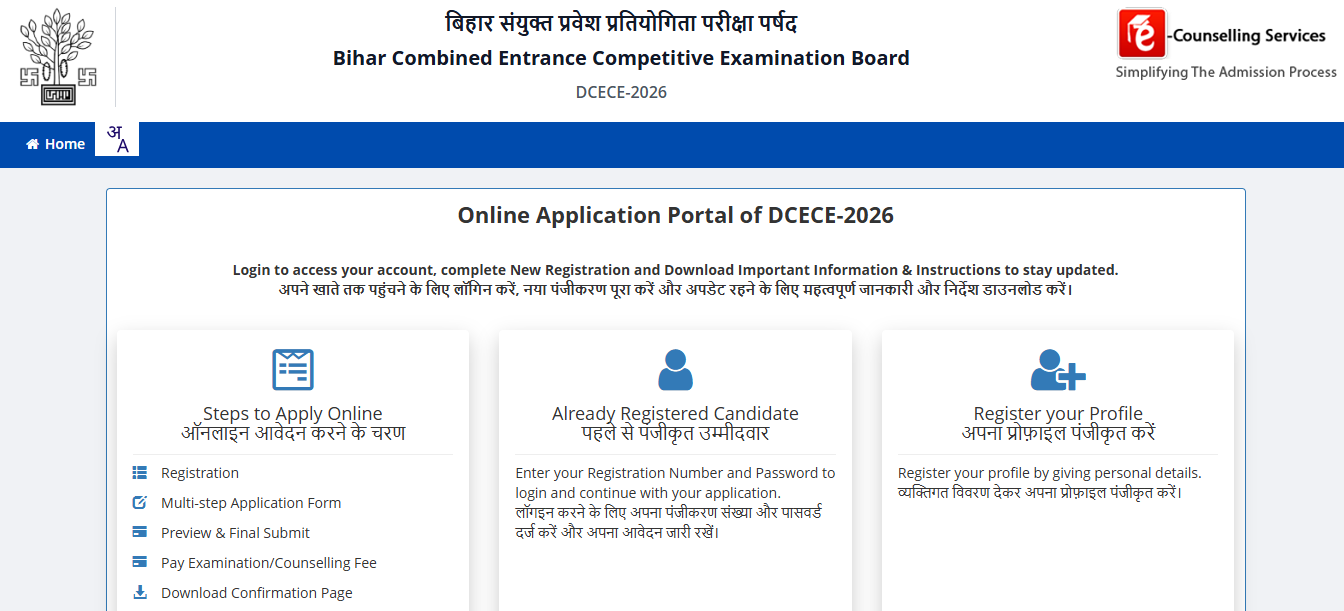Click the BCECE Board tree logo
The image size is (1344, 611).
coord(56,56)
